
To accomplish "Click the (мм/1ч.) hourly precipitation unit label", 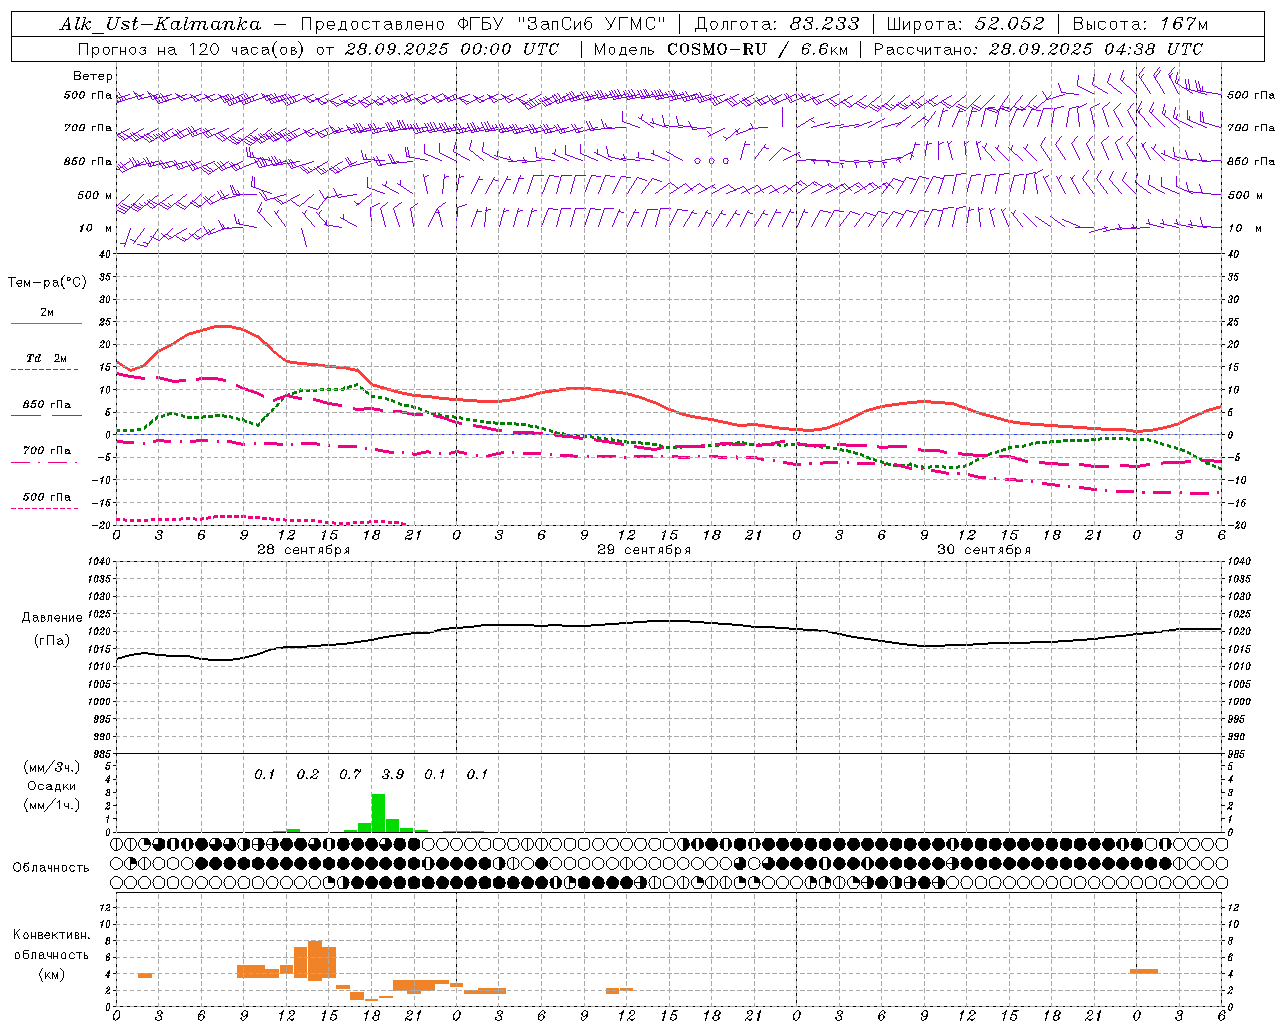I will point(51,805).
